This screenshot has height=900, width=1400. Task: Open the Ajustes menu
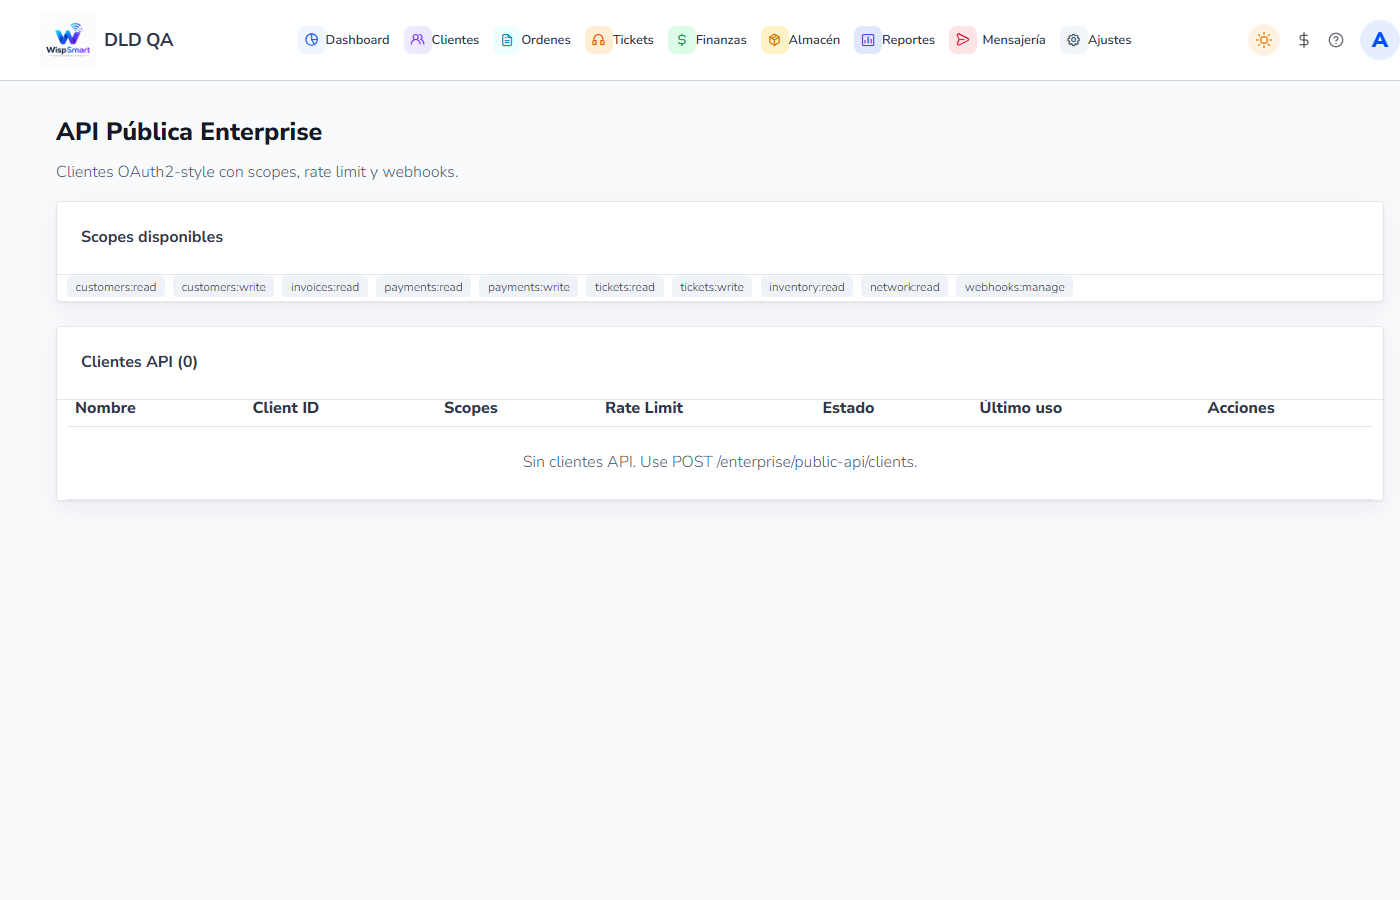click(1098, 40)
